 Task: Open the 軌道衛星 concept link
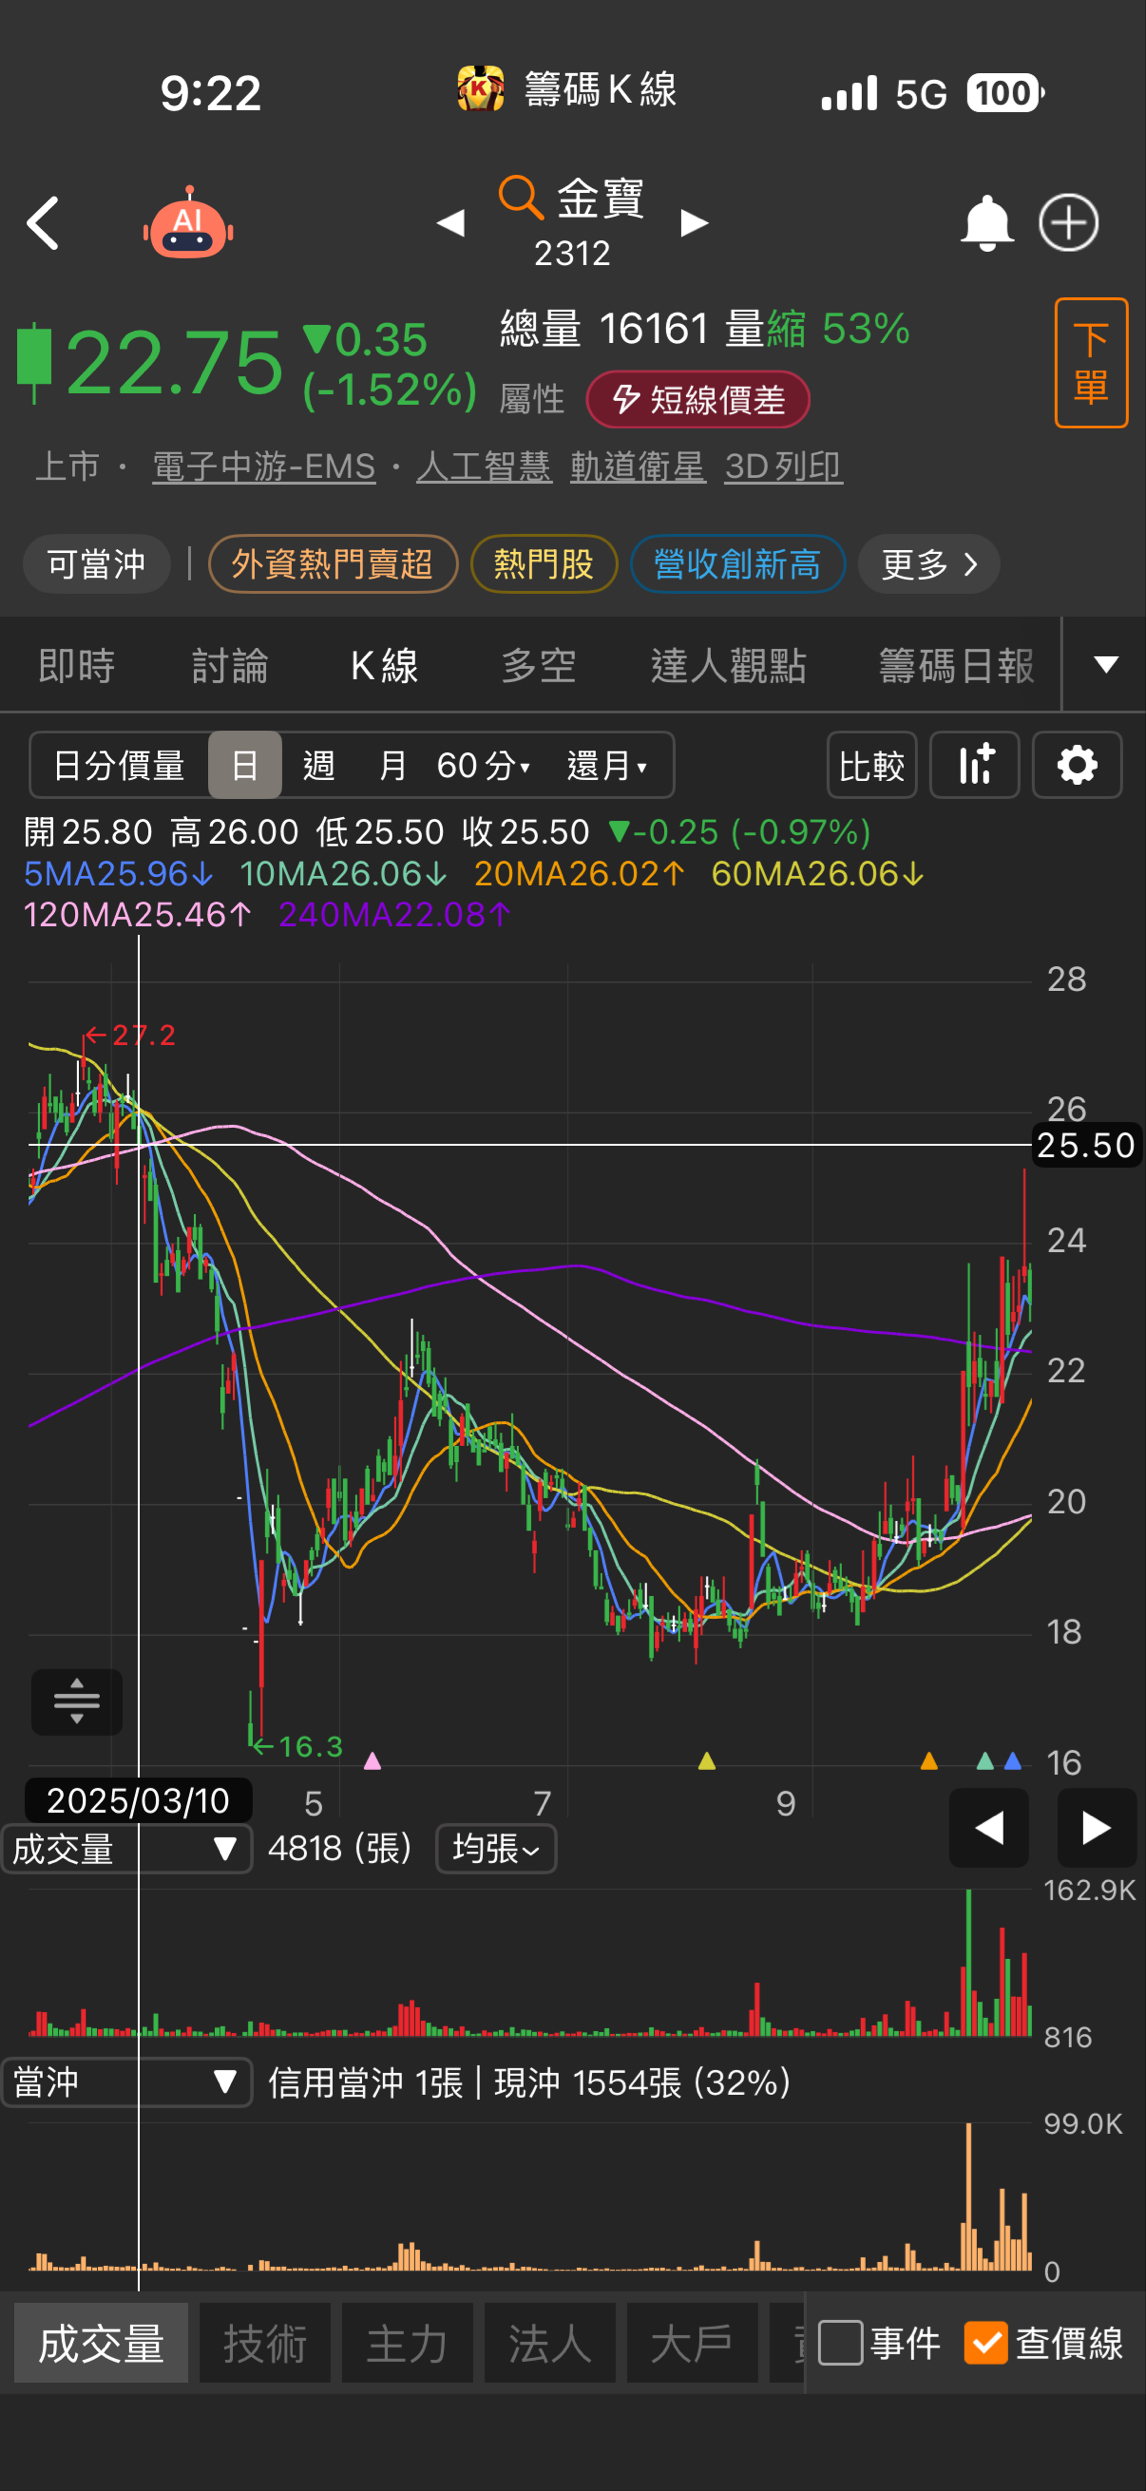638,466
